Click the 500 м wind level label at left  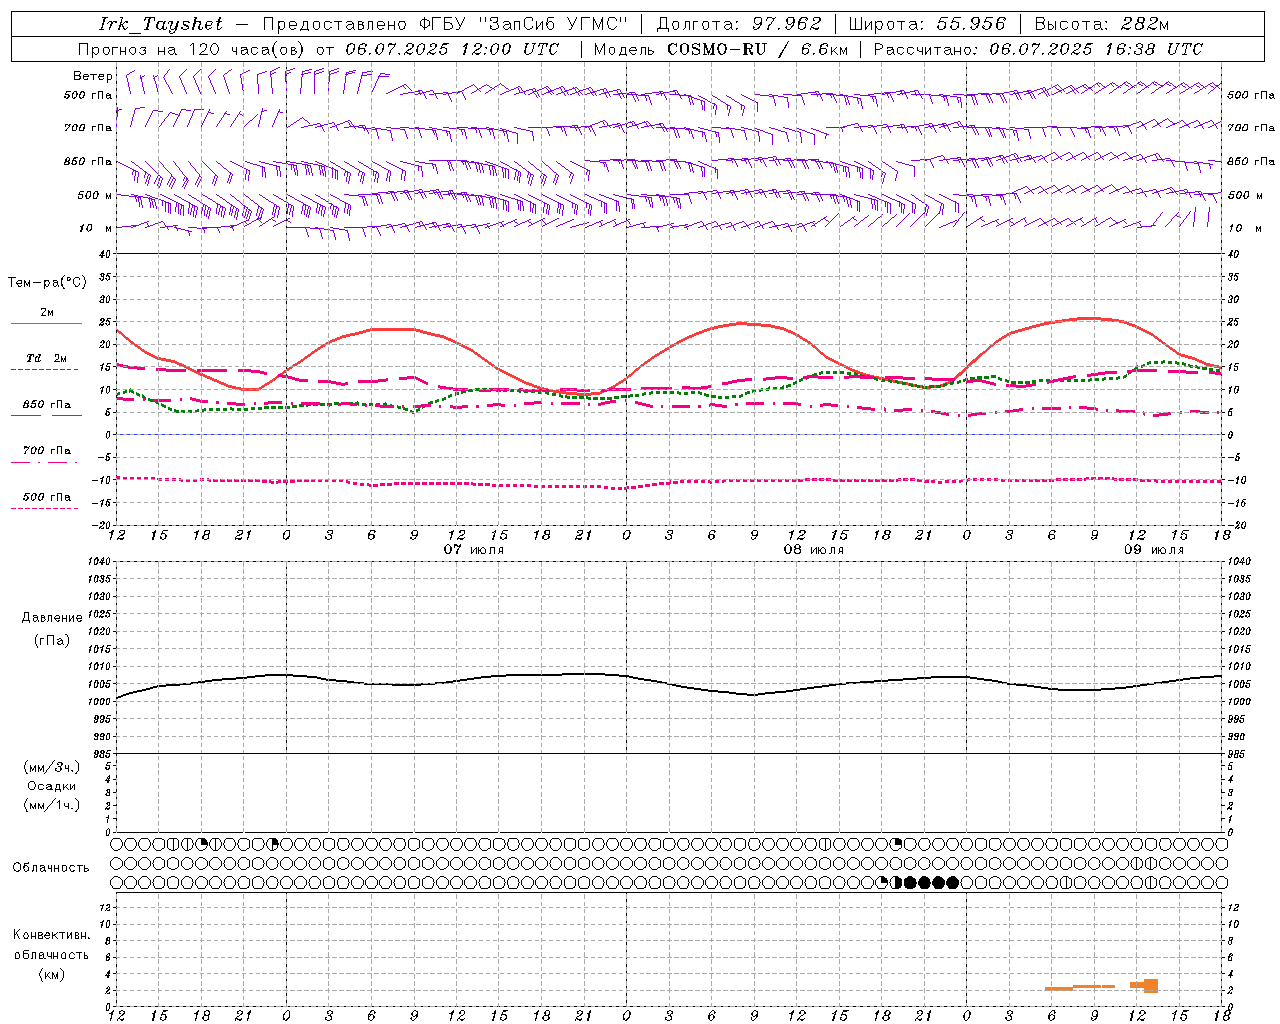(95, 195)
